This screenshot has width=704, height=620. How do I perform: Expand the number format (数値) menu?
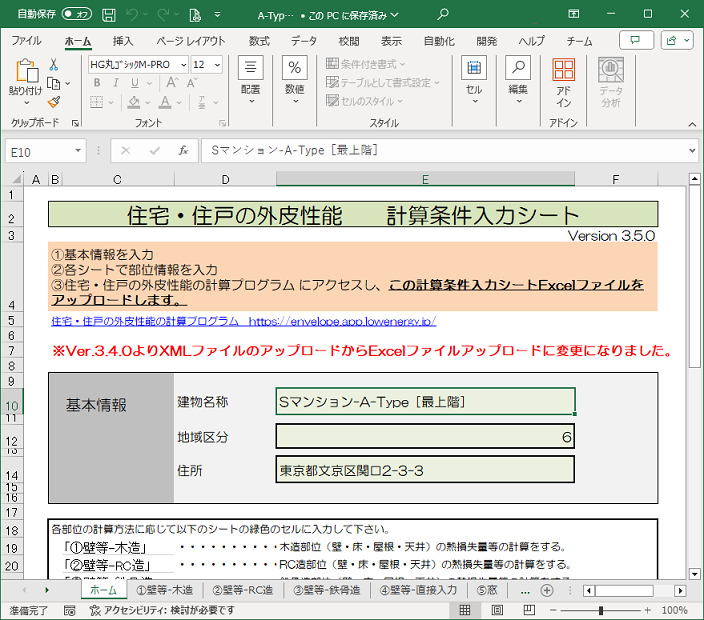point(294,82)
